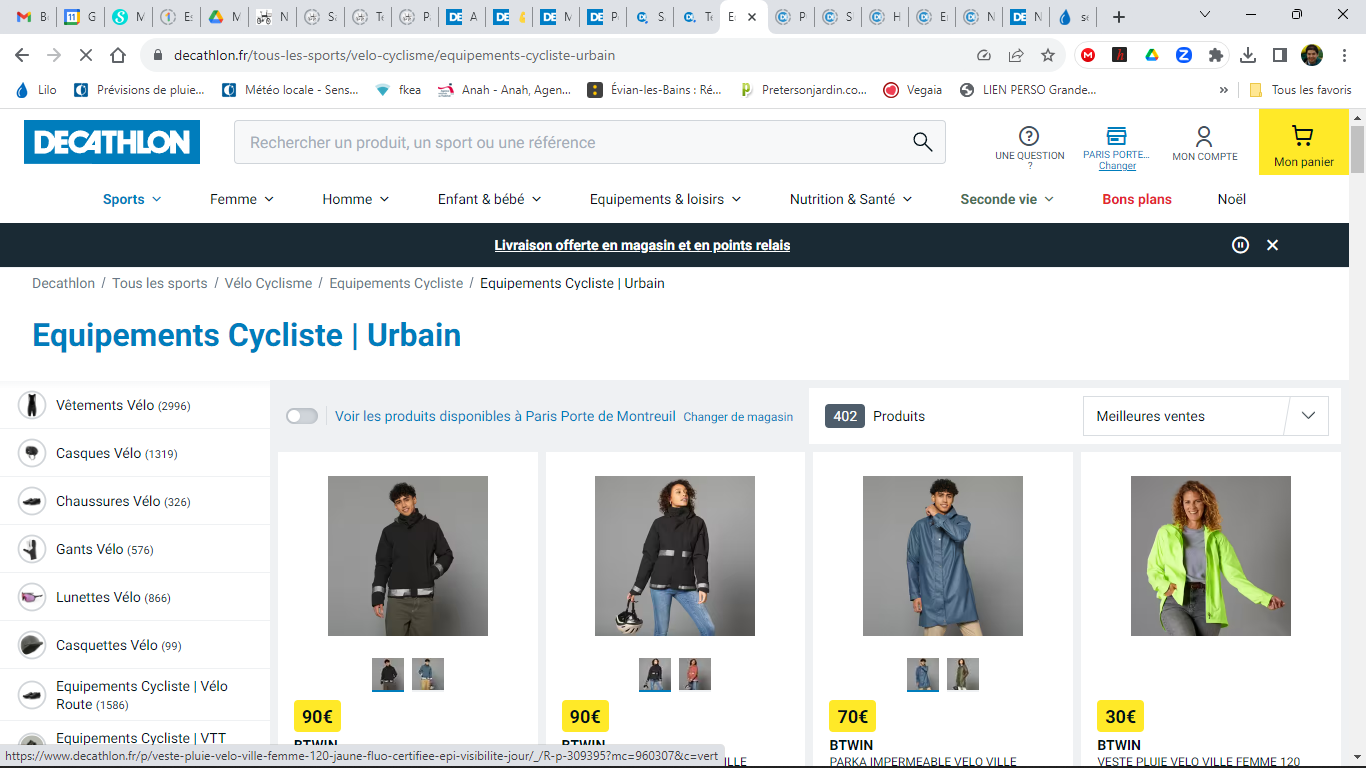Viewport: 1366px width, 768px height.
Task: Click the Une Question help icon
Action: (1028, 137)
